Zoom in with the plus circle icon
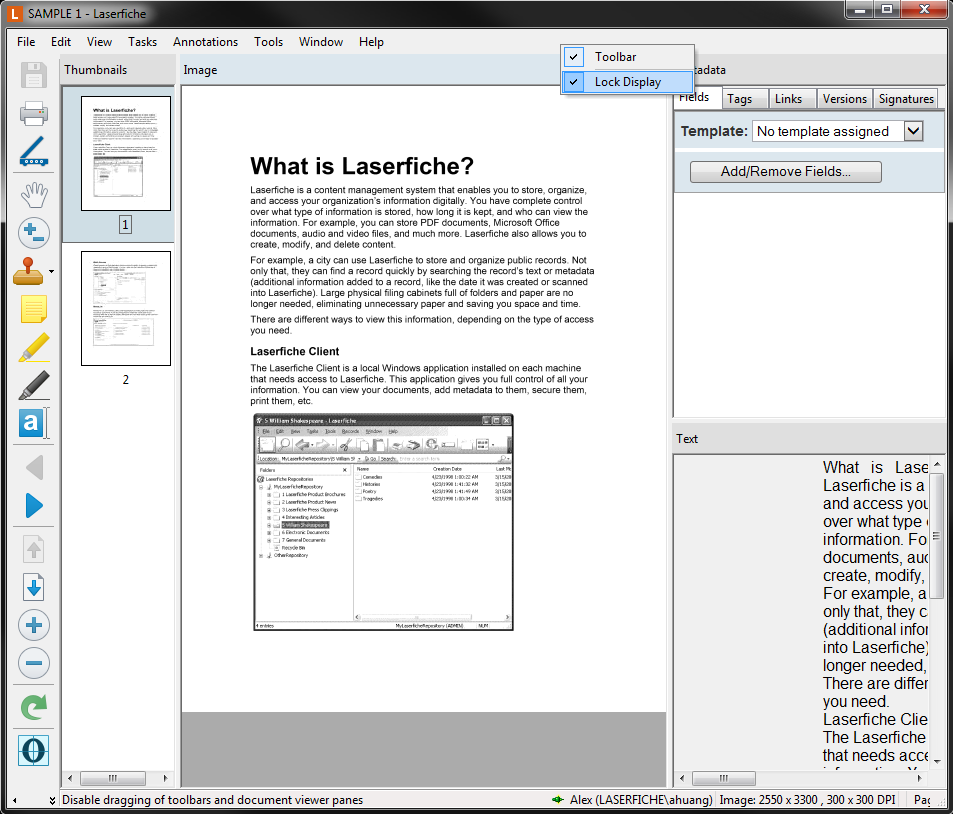The width and height of the screenshot is (953, 814). (x=33, y=625)
